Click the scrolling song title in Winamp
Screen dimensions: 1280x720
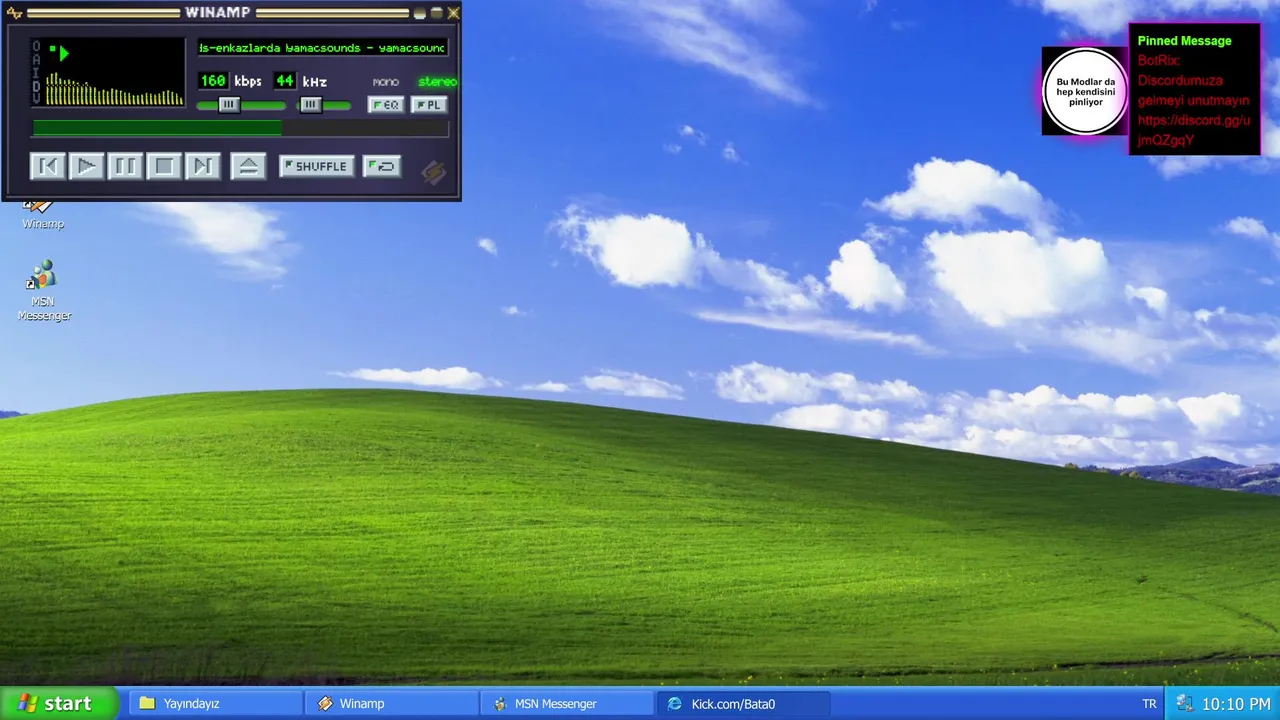pos(322,48)
